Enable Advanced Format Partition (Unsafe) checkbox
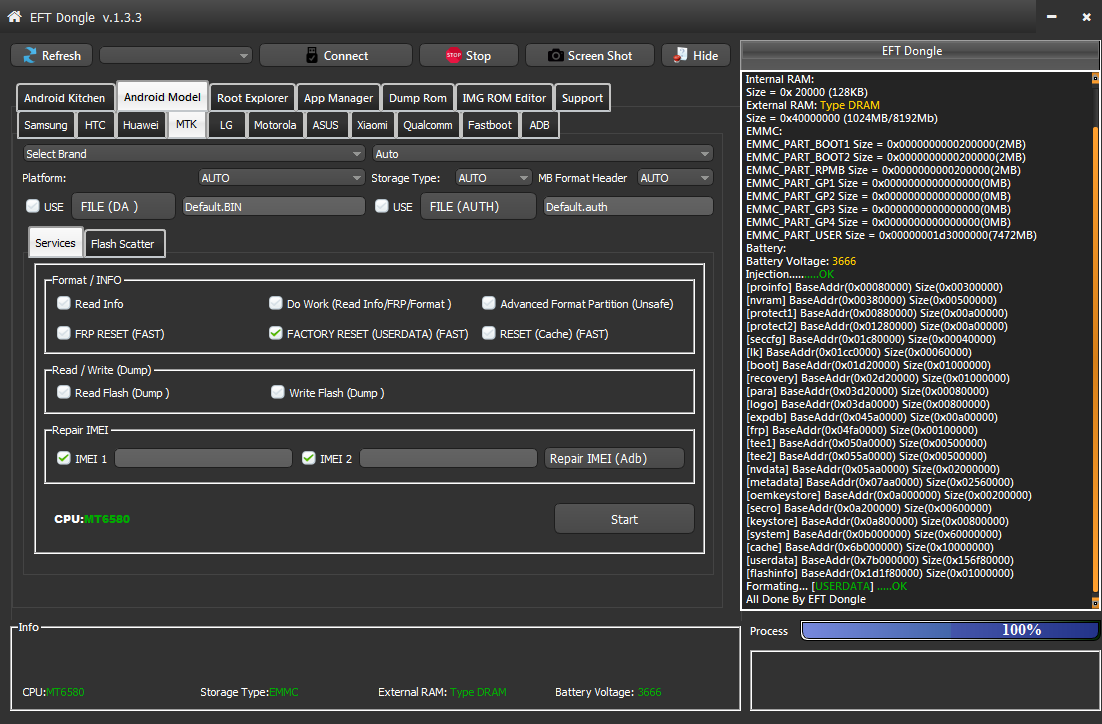 click(488, 303)
